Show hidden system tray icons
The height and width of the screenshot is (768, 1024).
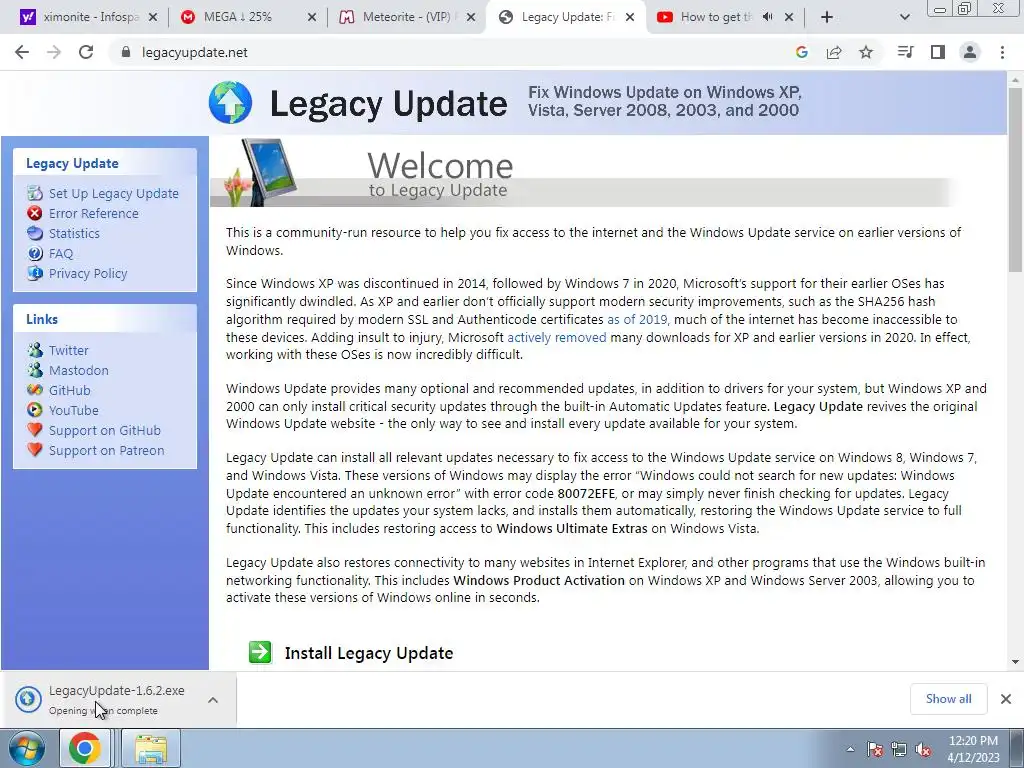[850, 750]
